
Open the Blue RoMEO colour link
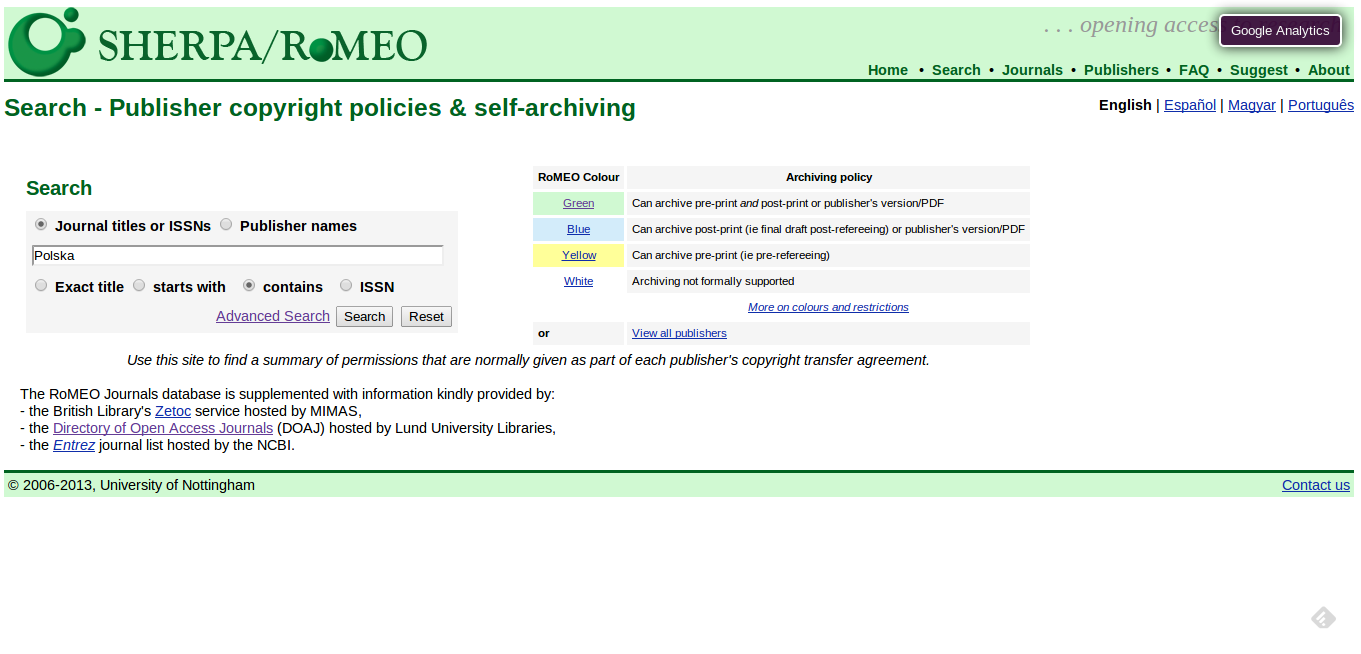[578, 229]
